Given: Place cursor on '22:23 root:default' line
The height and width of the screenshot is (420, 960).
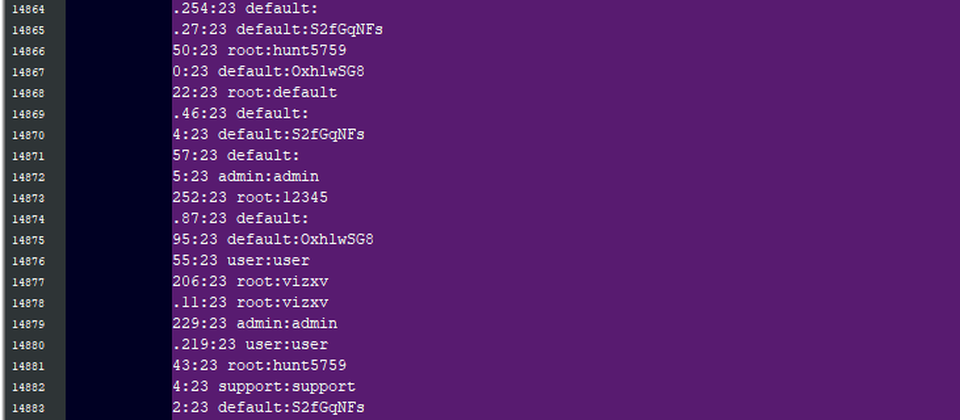Looking at the screenshot, I should [255, 92].
